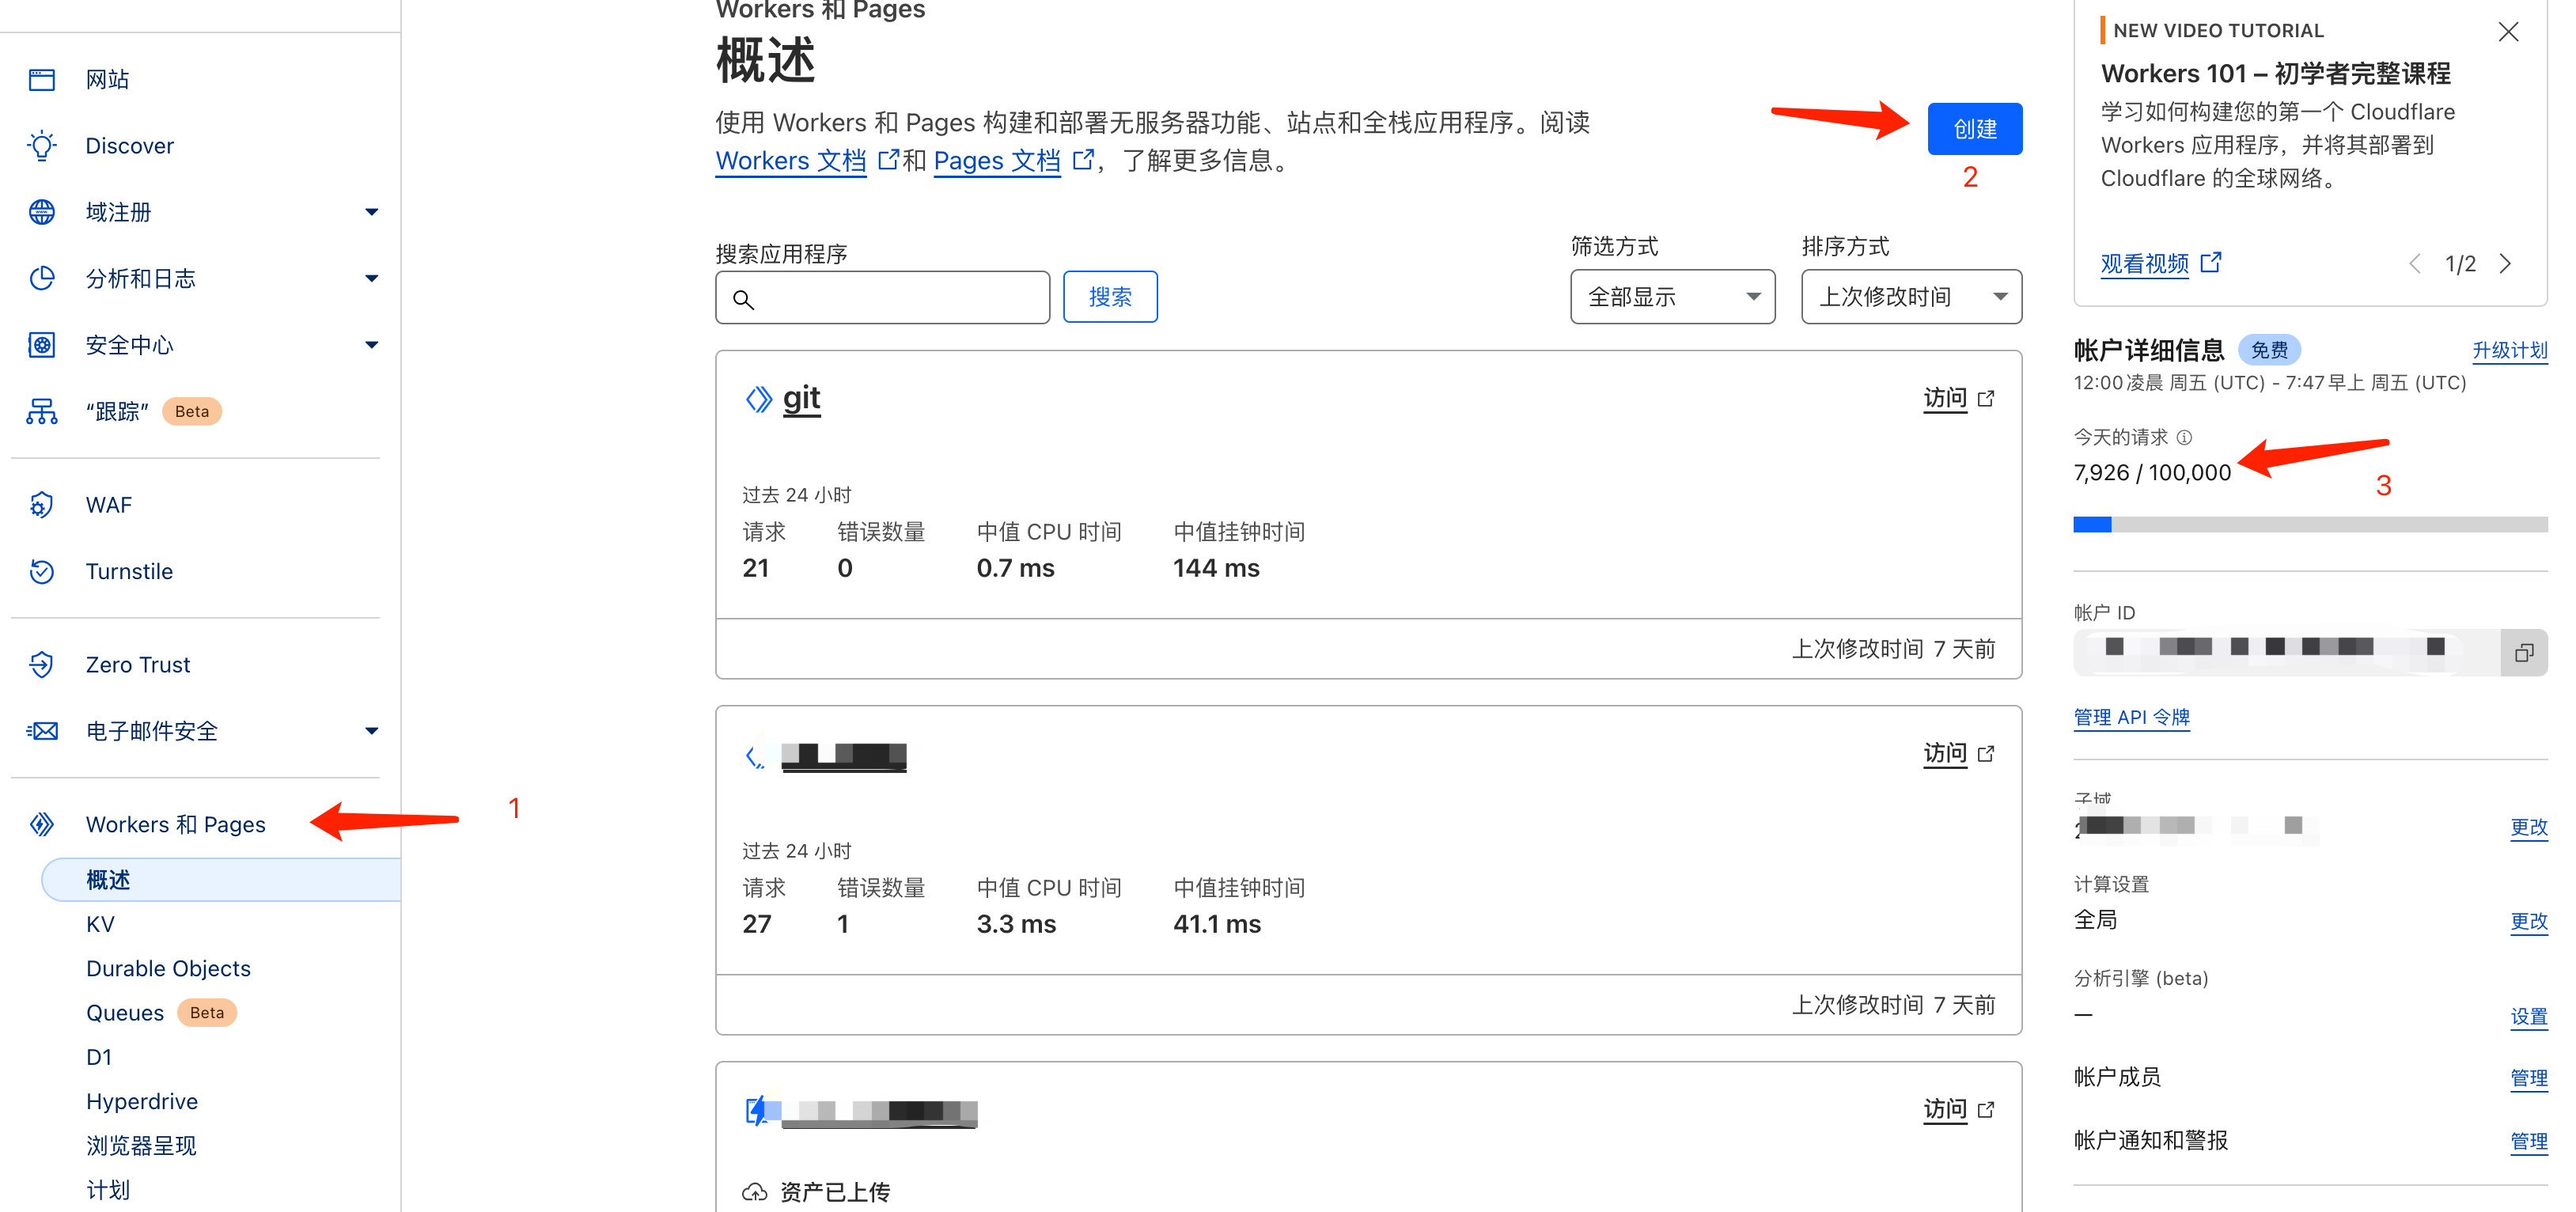Open Hyperdrive in the sidebar
The width and height of the screenshot is (2576, 1212).
click(x=142, y=1101)
